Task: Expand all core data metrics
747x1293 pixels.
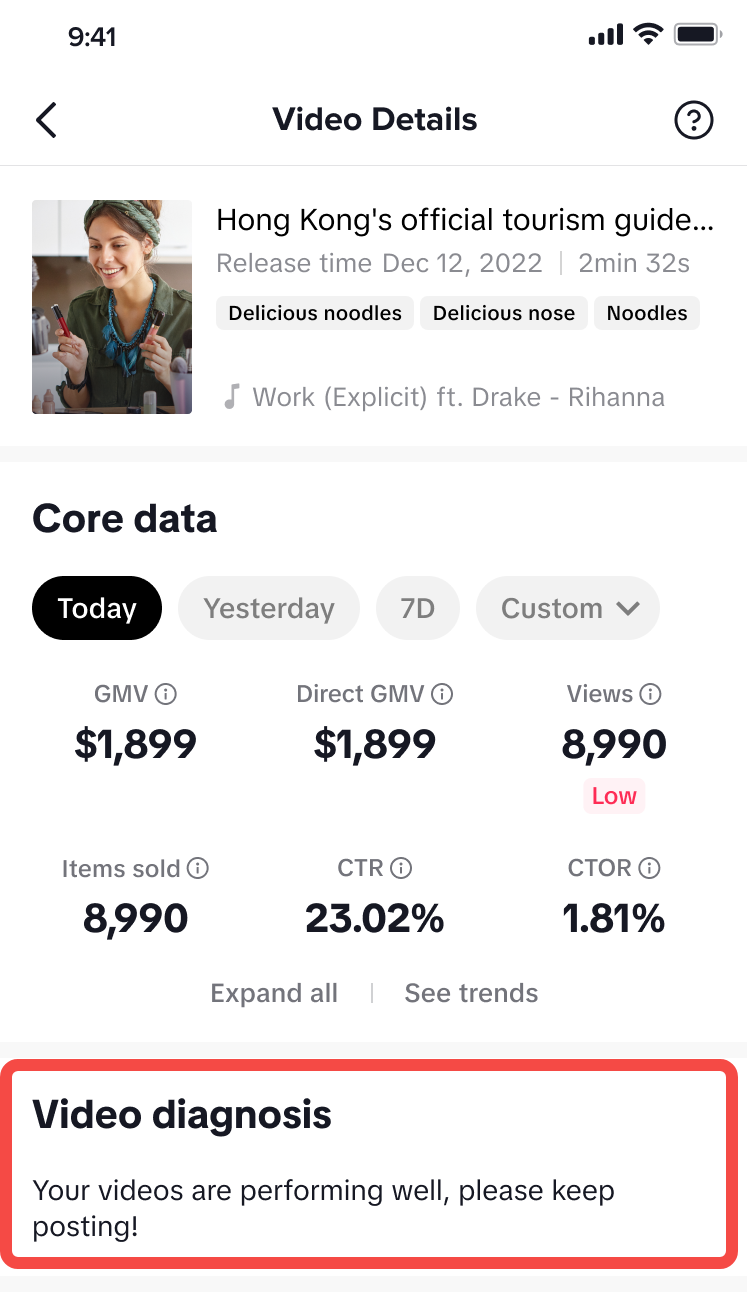Action: (x=274, y=993)
